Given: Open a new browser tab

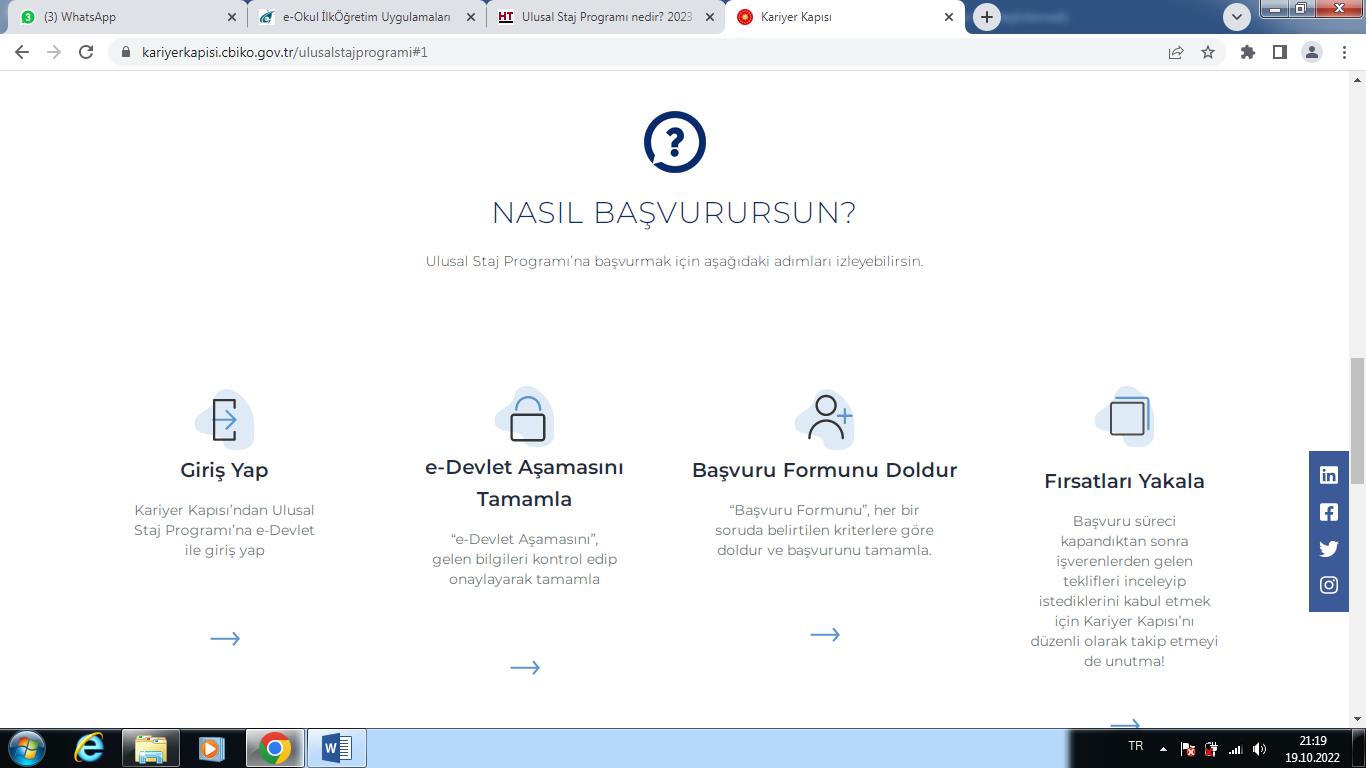Looking at the screenshot, I should pyautogui.click(x=986, y=17).
